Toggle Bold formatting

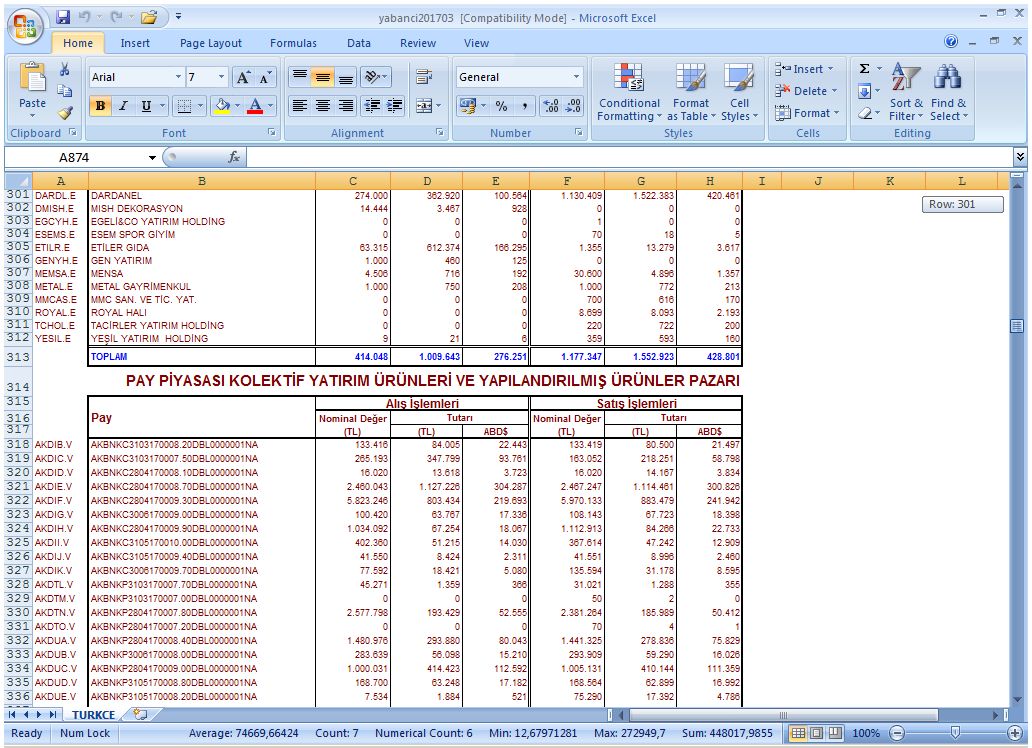100,105
